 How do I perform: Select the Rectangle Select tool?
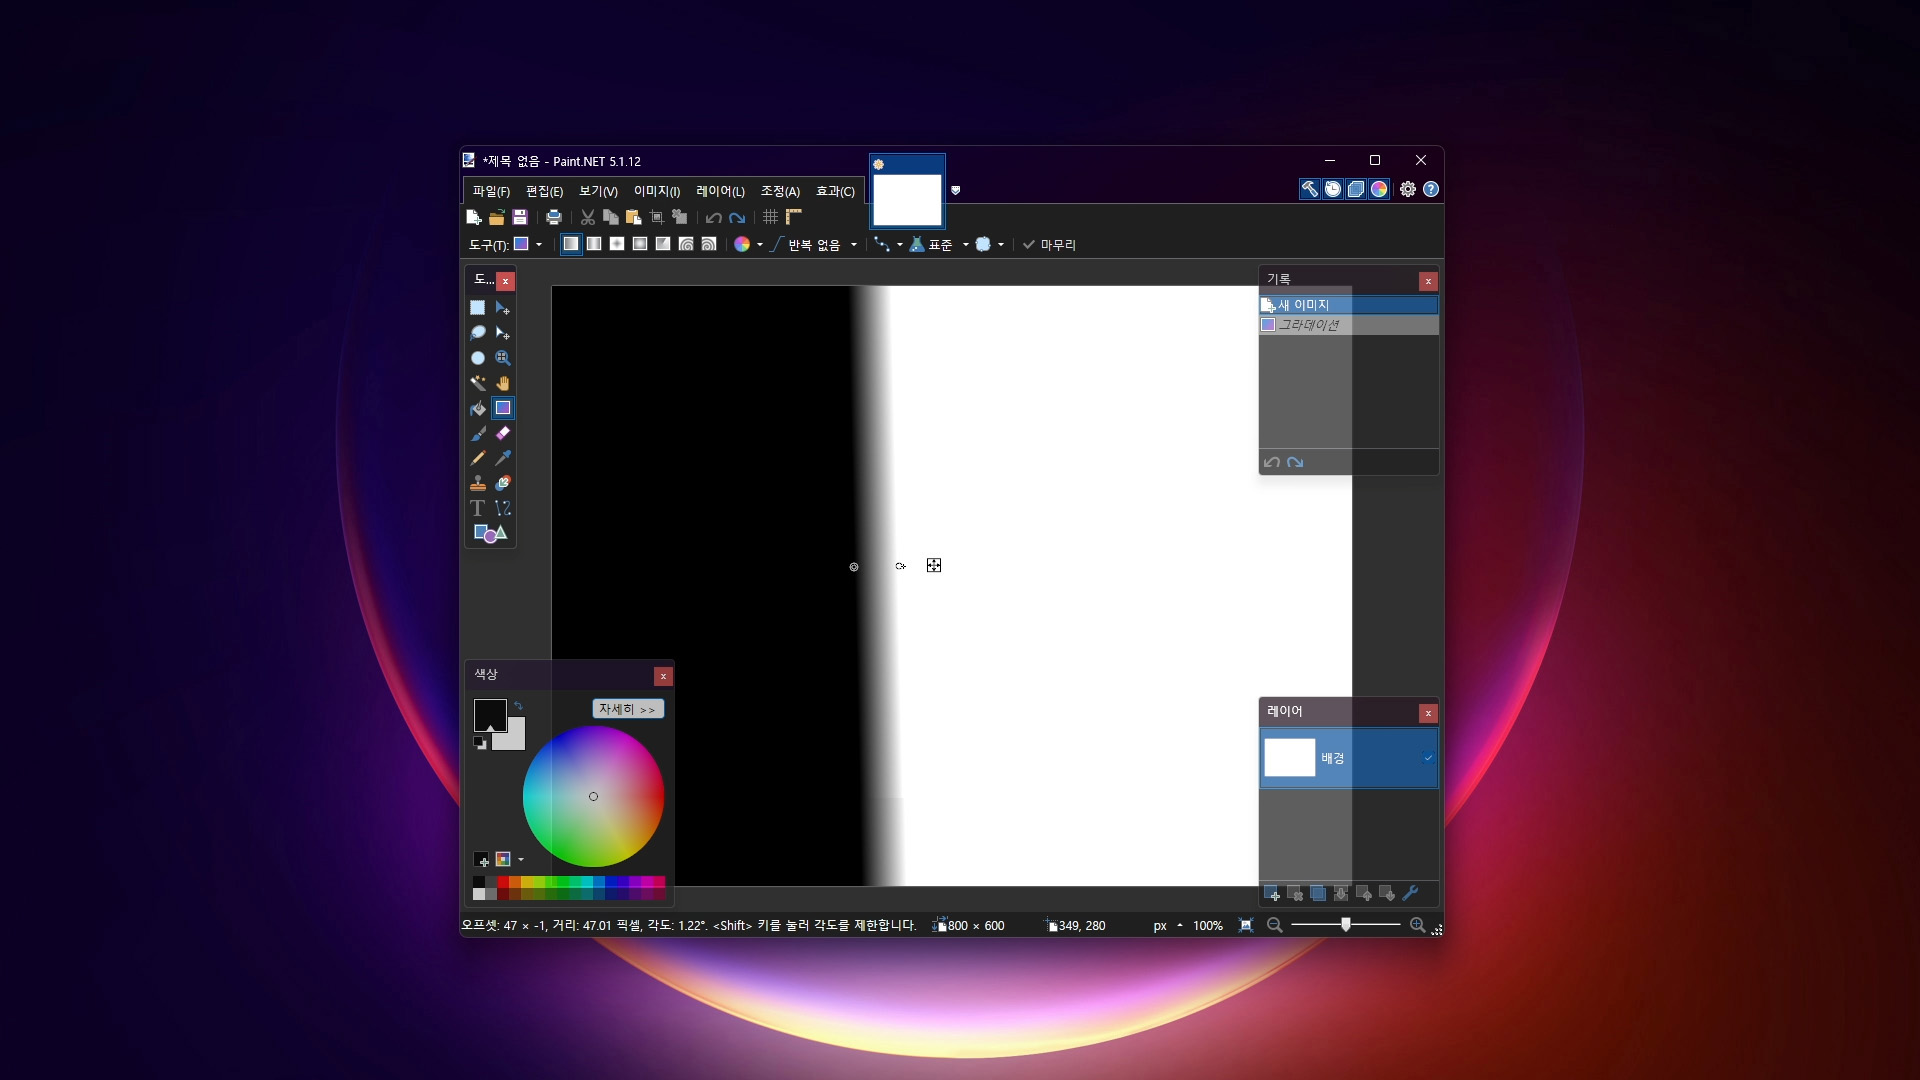point(478,308)
